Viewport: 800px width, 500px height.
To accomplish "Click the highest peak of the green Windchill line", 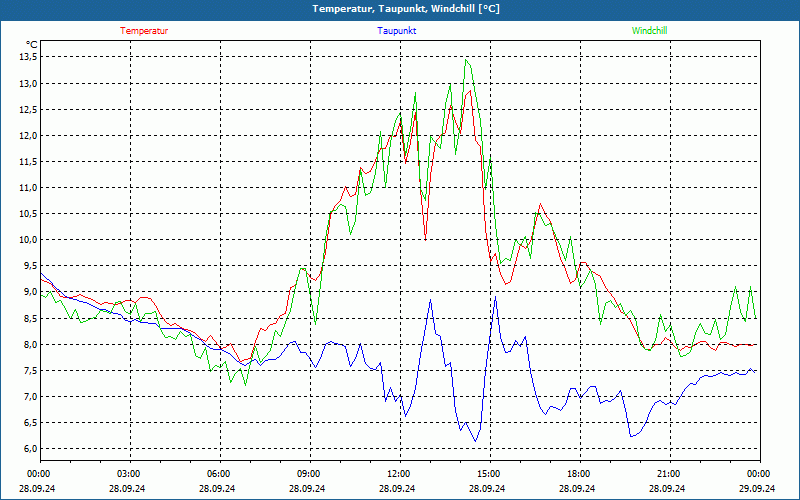I will (466, 60).
